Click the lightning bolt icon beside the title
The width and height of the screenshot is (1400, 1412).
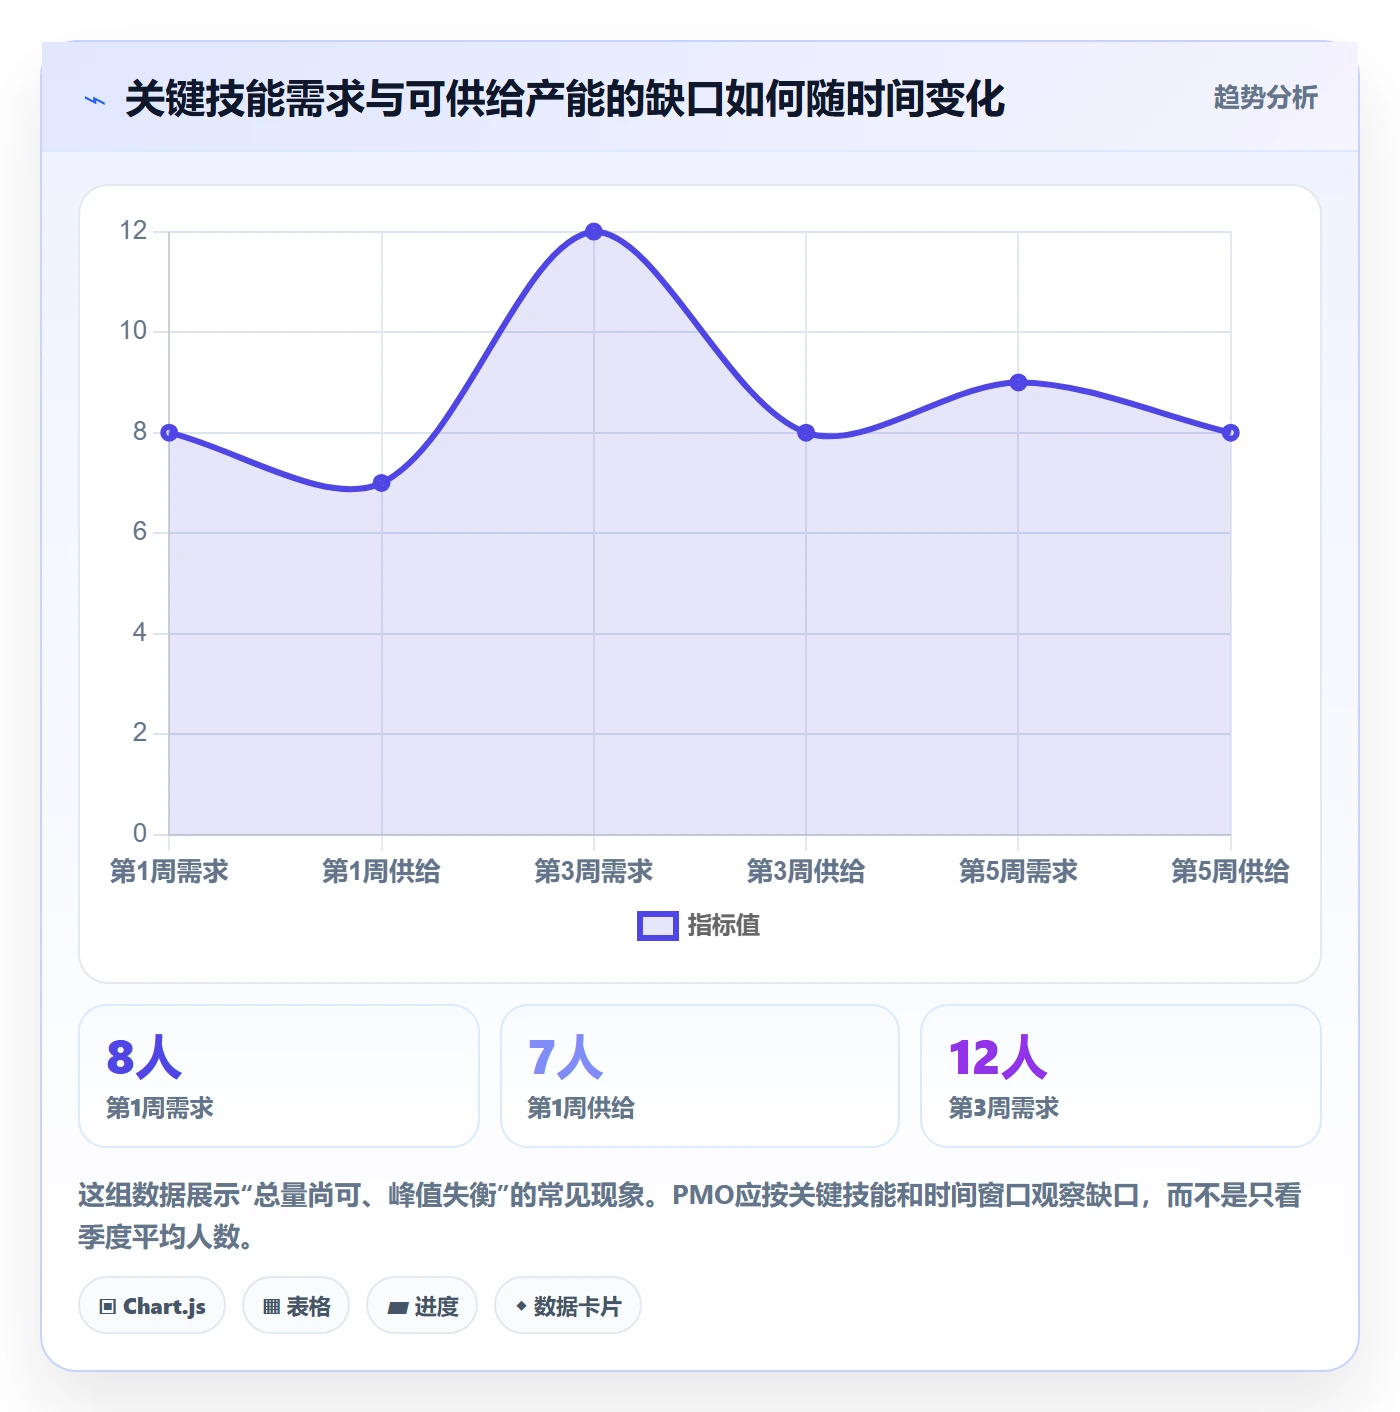pos(95,100)
